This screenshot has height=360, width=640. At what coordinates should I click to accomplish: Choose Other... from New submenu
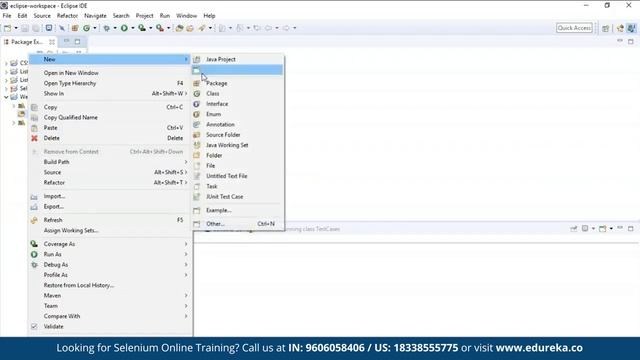tap(238, 224)
